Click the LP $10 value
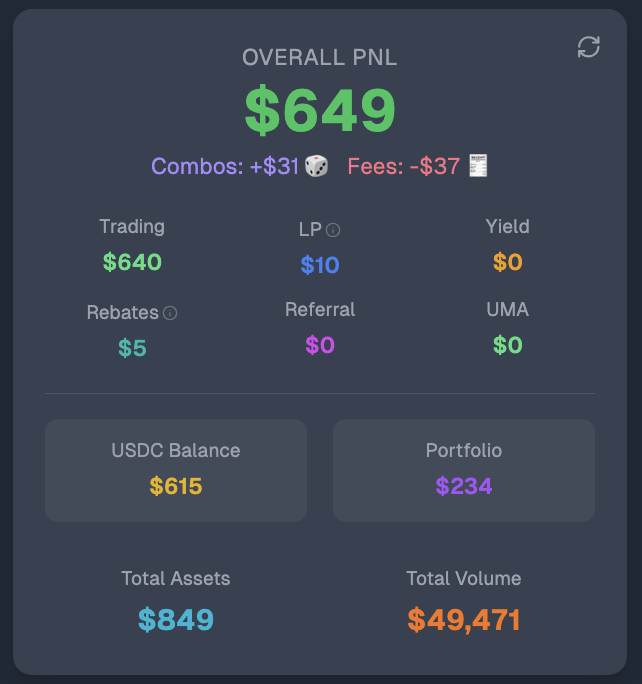 point(320,265)
